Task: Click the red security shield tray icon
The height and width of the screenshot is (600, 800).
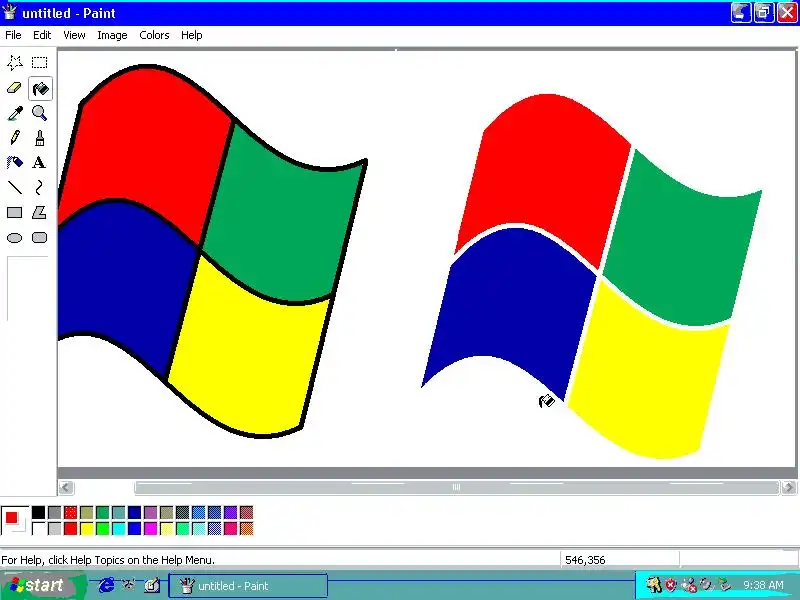Action: [671, 585]
